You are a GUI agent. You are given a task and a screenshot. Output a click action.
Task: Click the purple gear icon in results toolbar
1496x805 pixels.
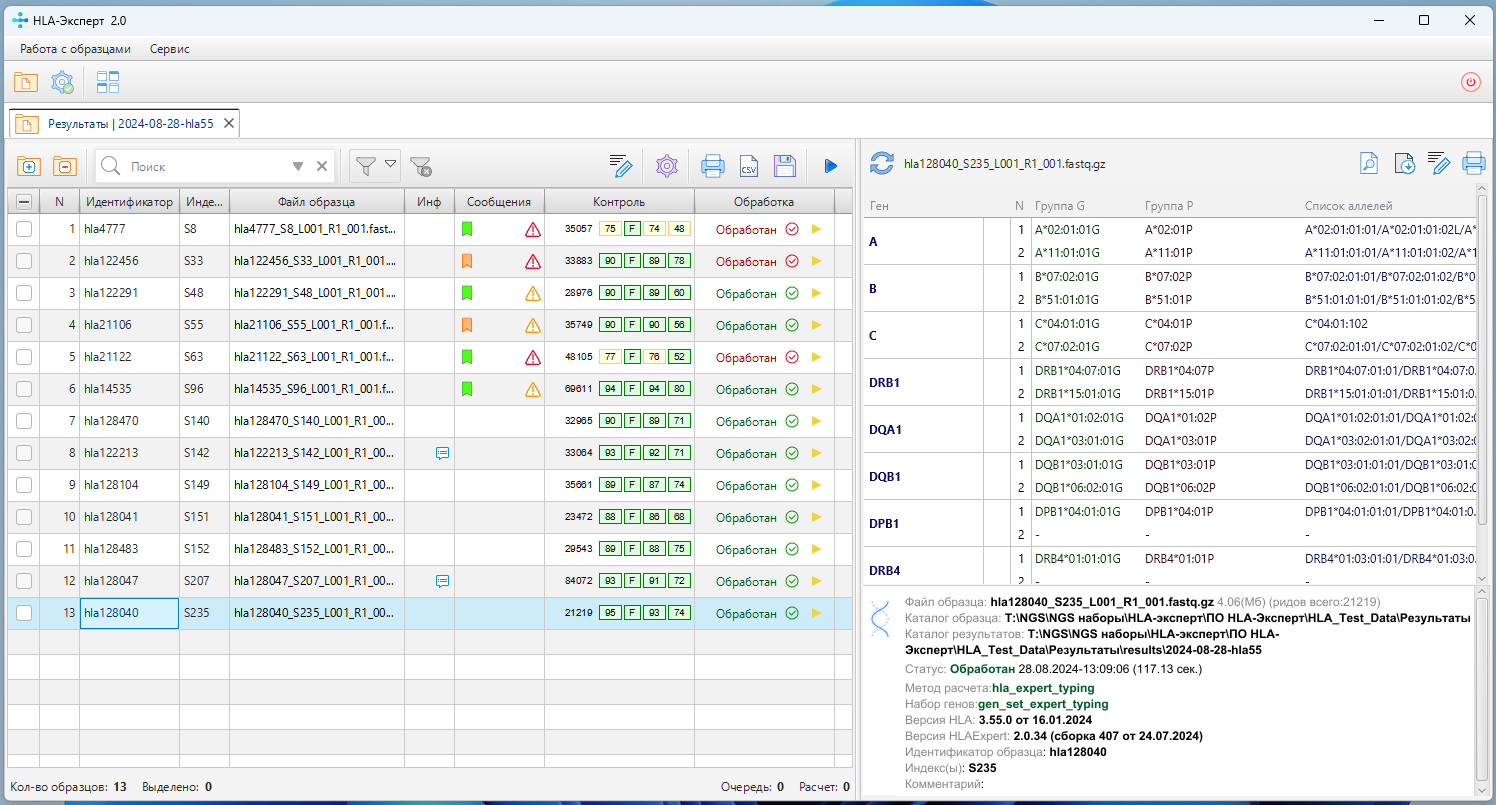667,166
